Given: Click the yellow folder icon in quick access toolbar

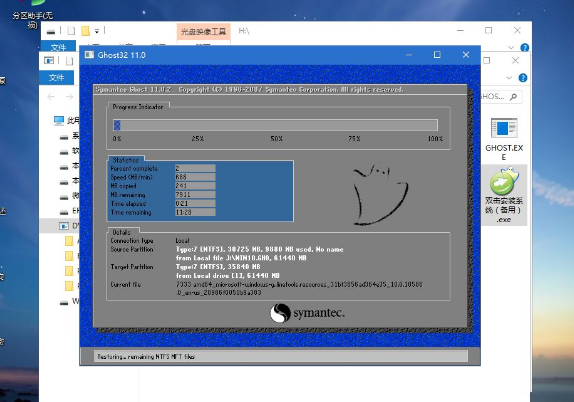Looking at the screenshot, I should pos(85,31).
